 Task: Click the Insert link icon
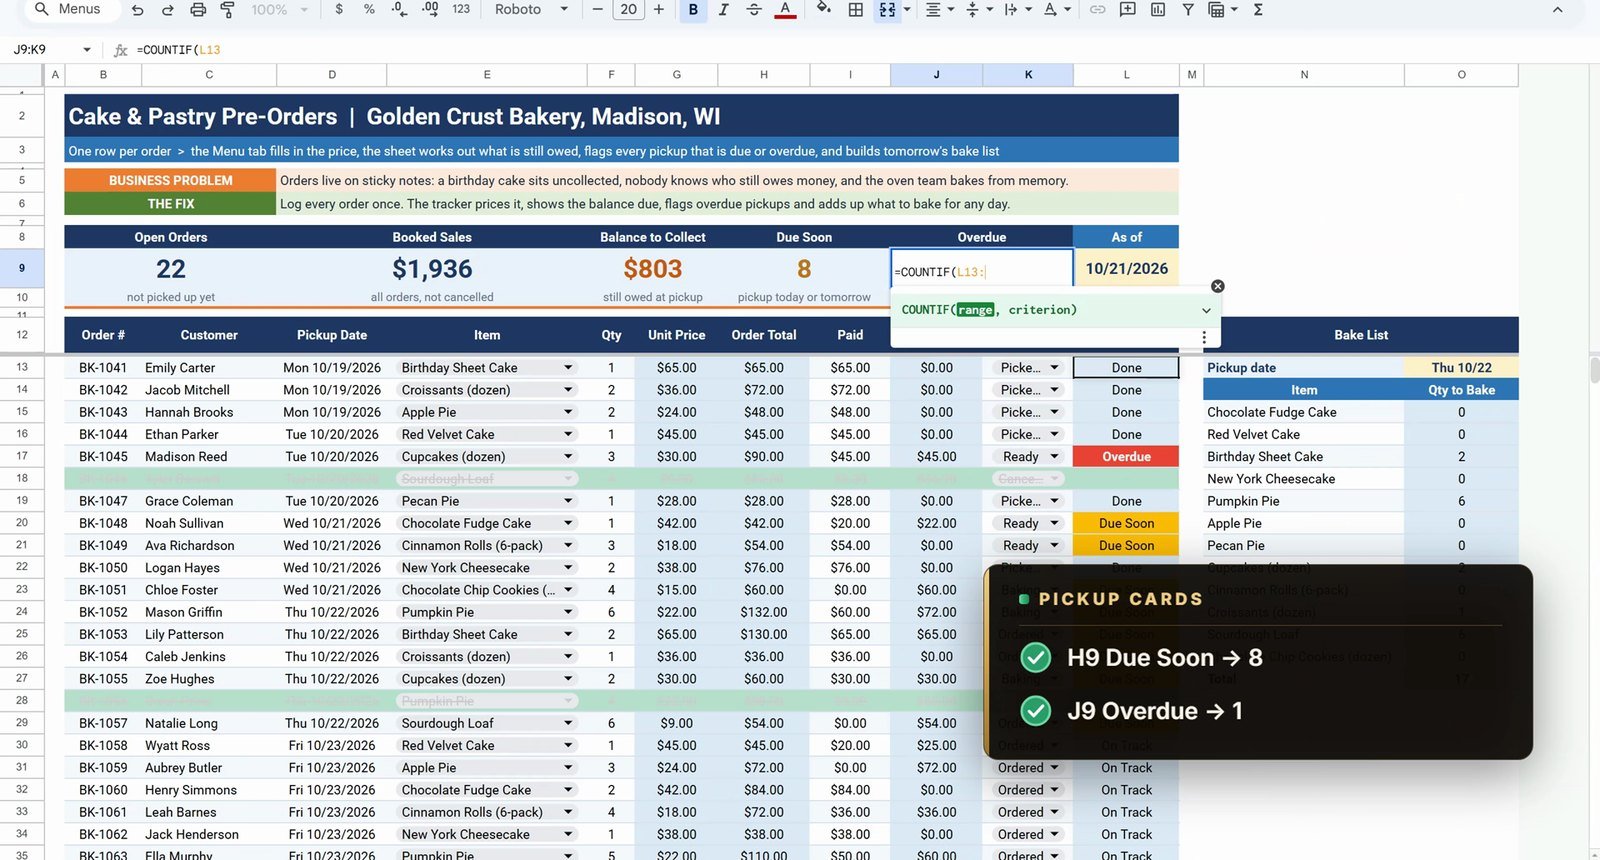[x=1097, y=9]
